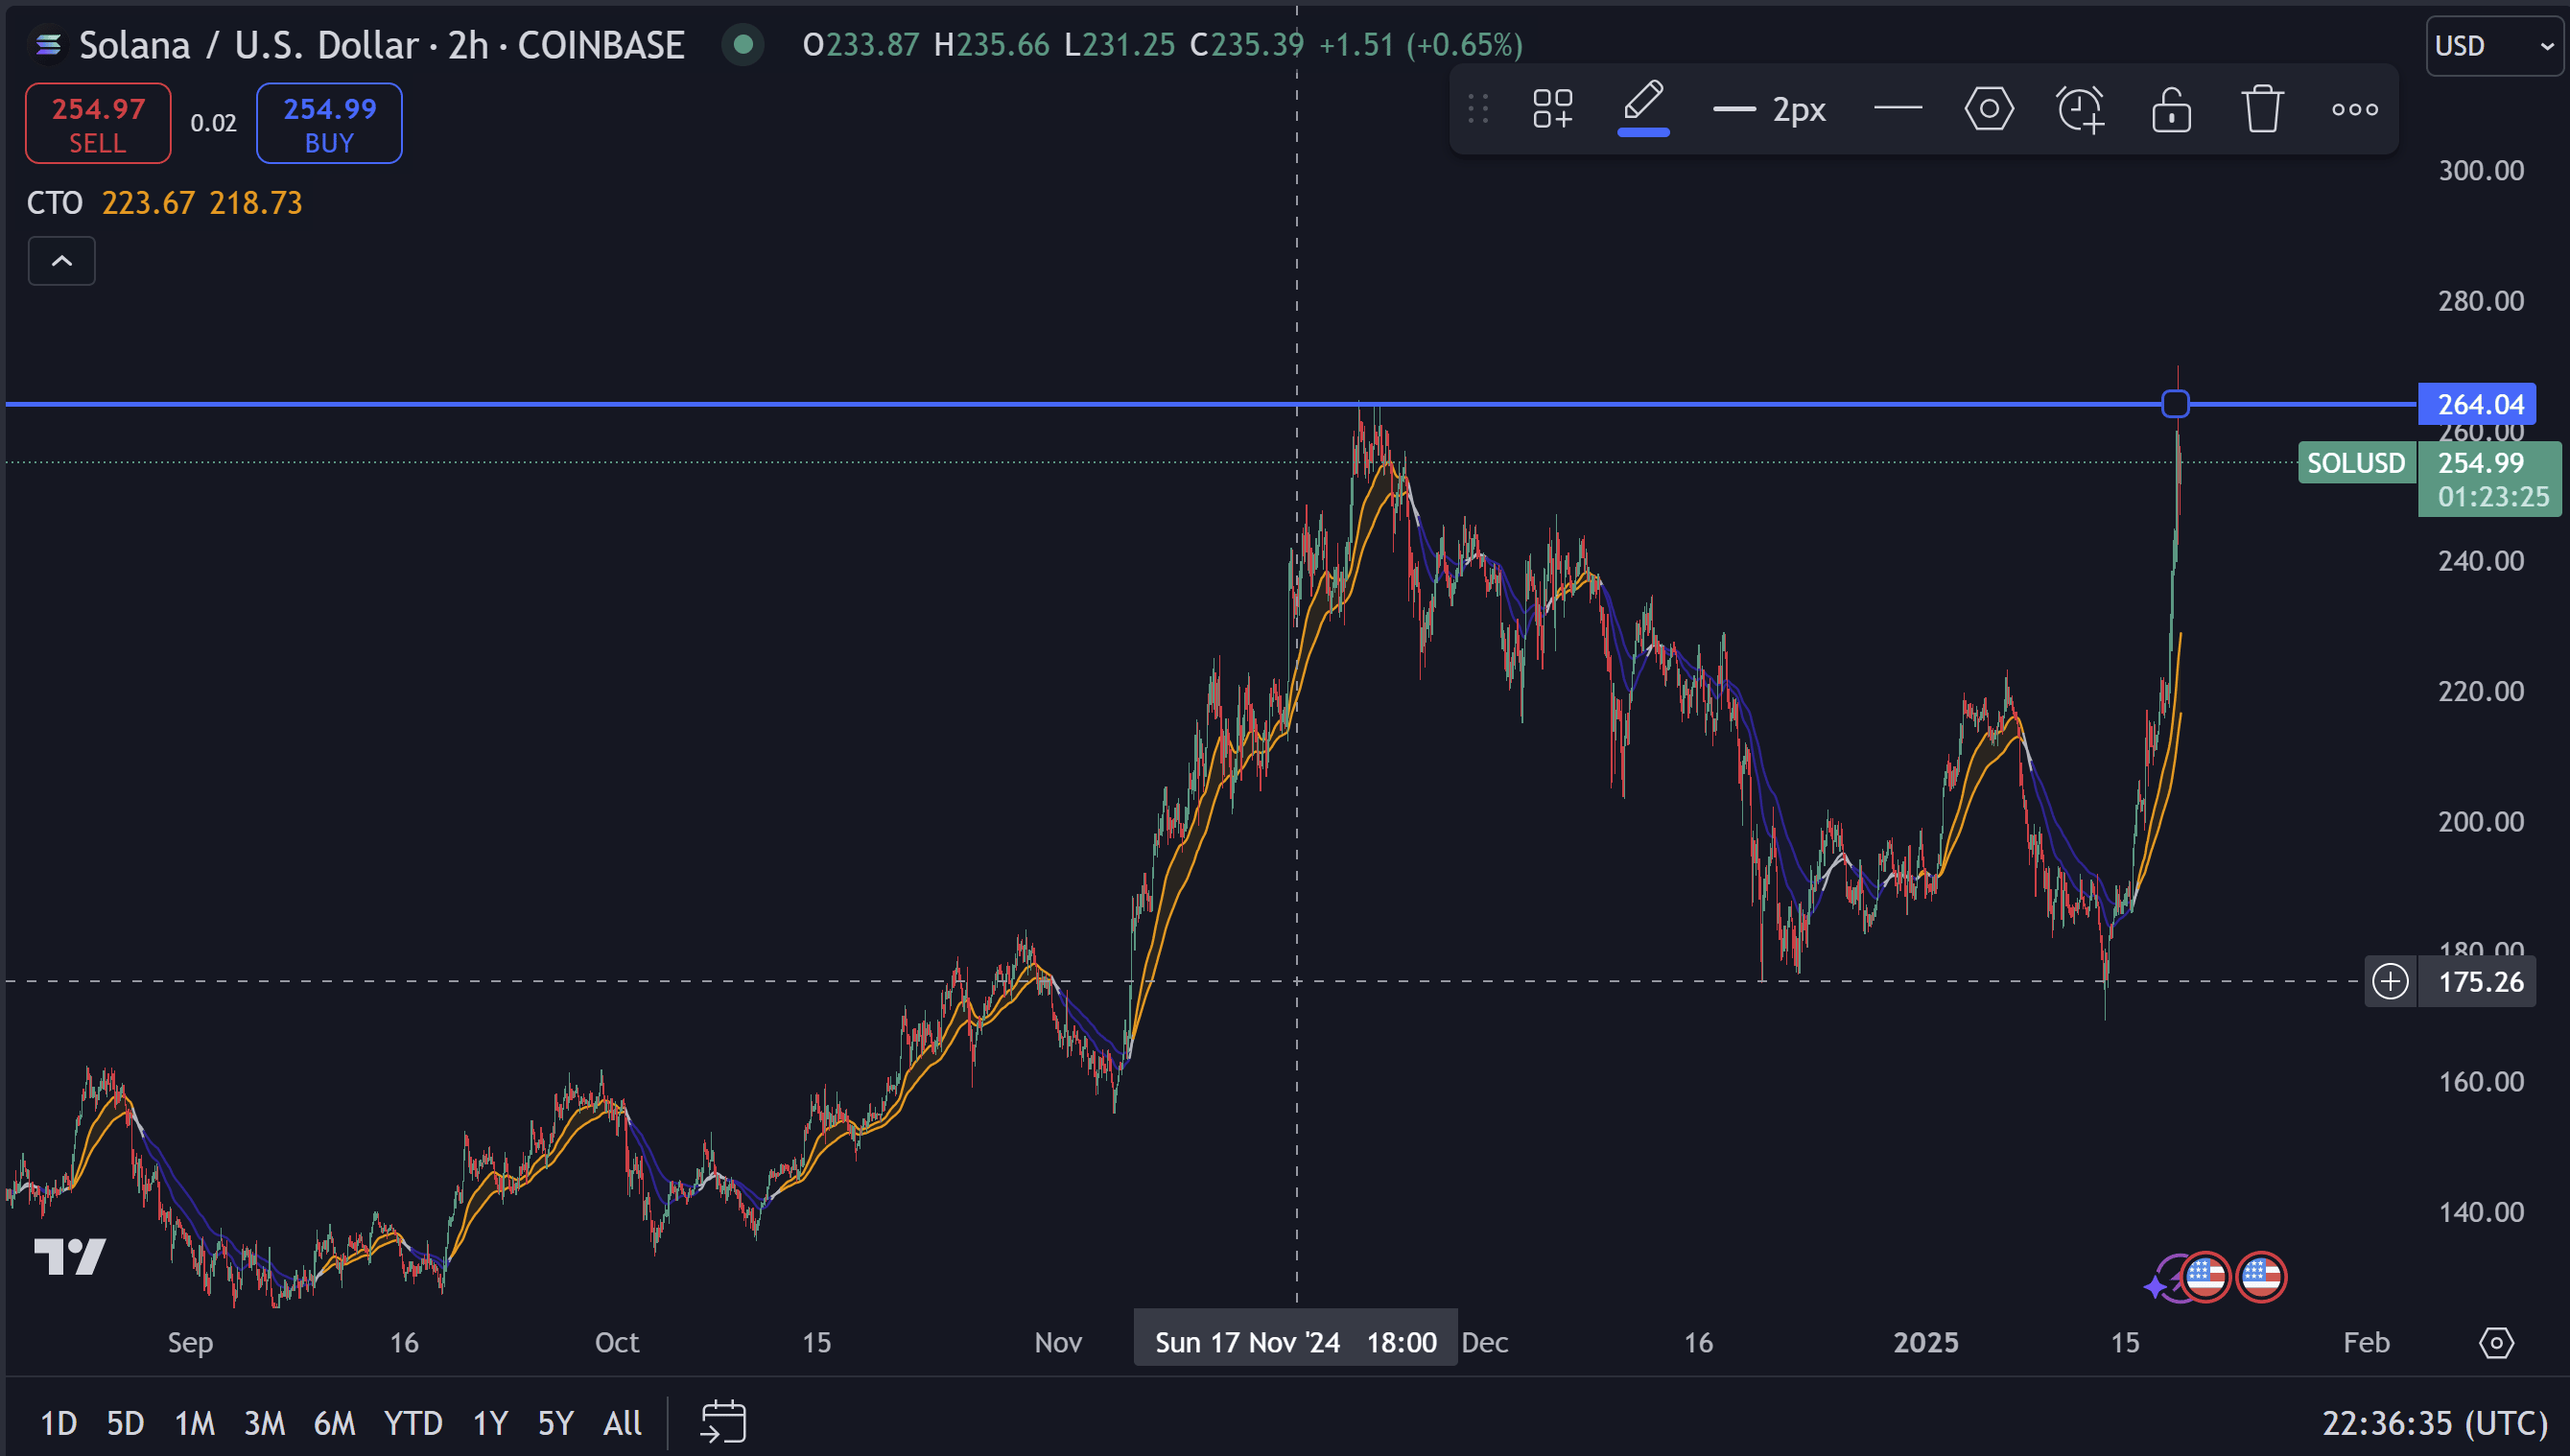The image size is (2570, 1456).
Task: Click the templates grid icon in drawing toolbar
Action: [1552, 109]
